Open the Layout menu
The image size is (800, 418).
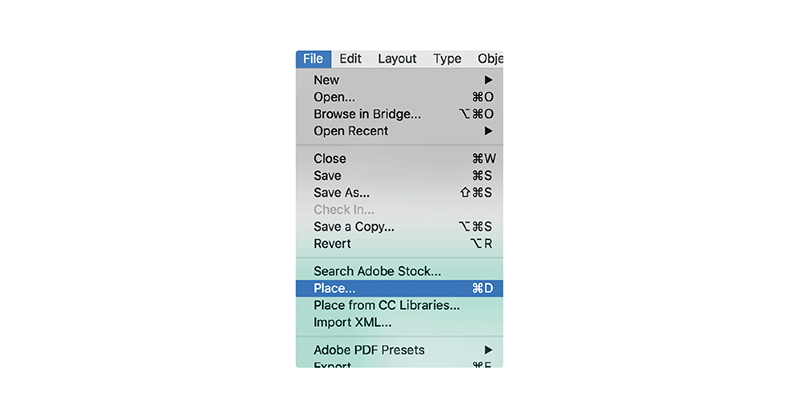coord(397,59)
